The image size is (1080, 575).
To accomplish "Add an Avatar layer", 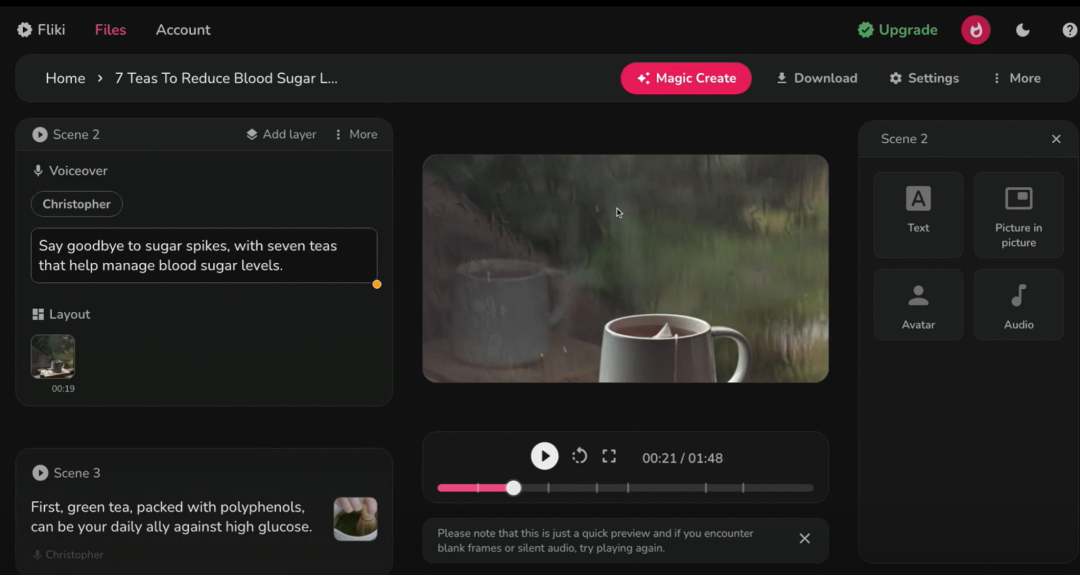I will pos(918,304).
